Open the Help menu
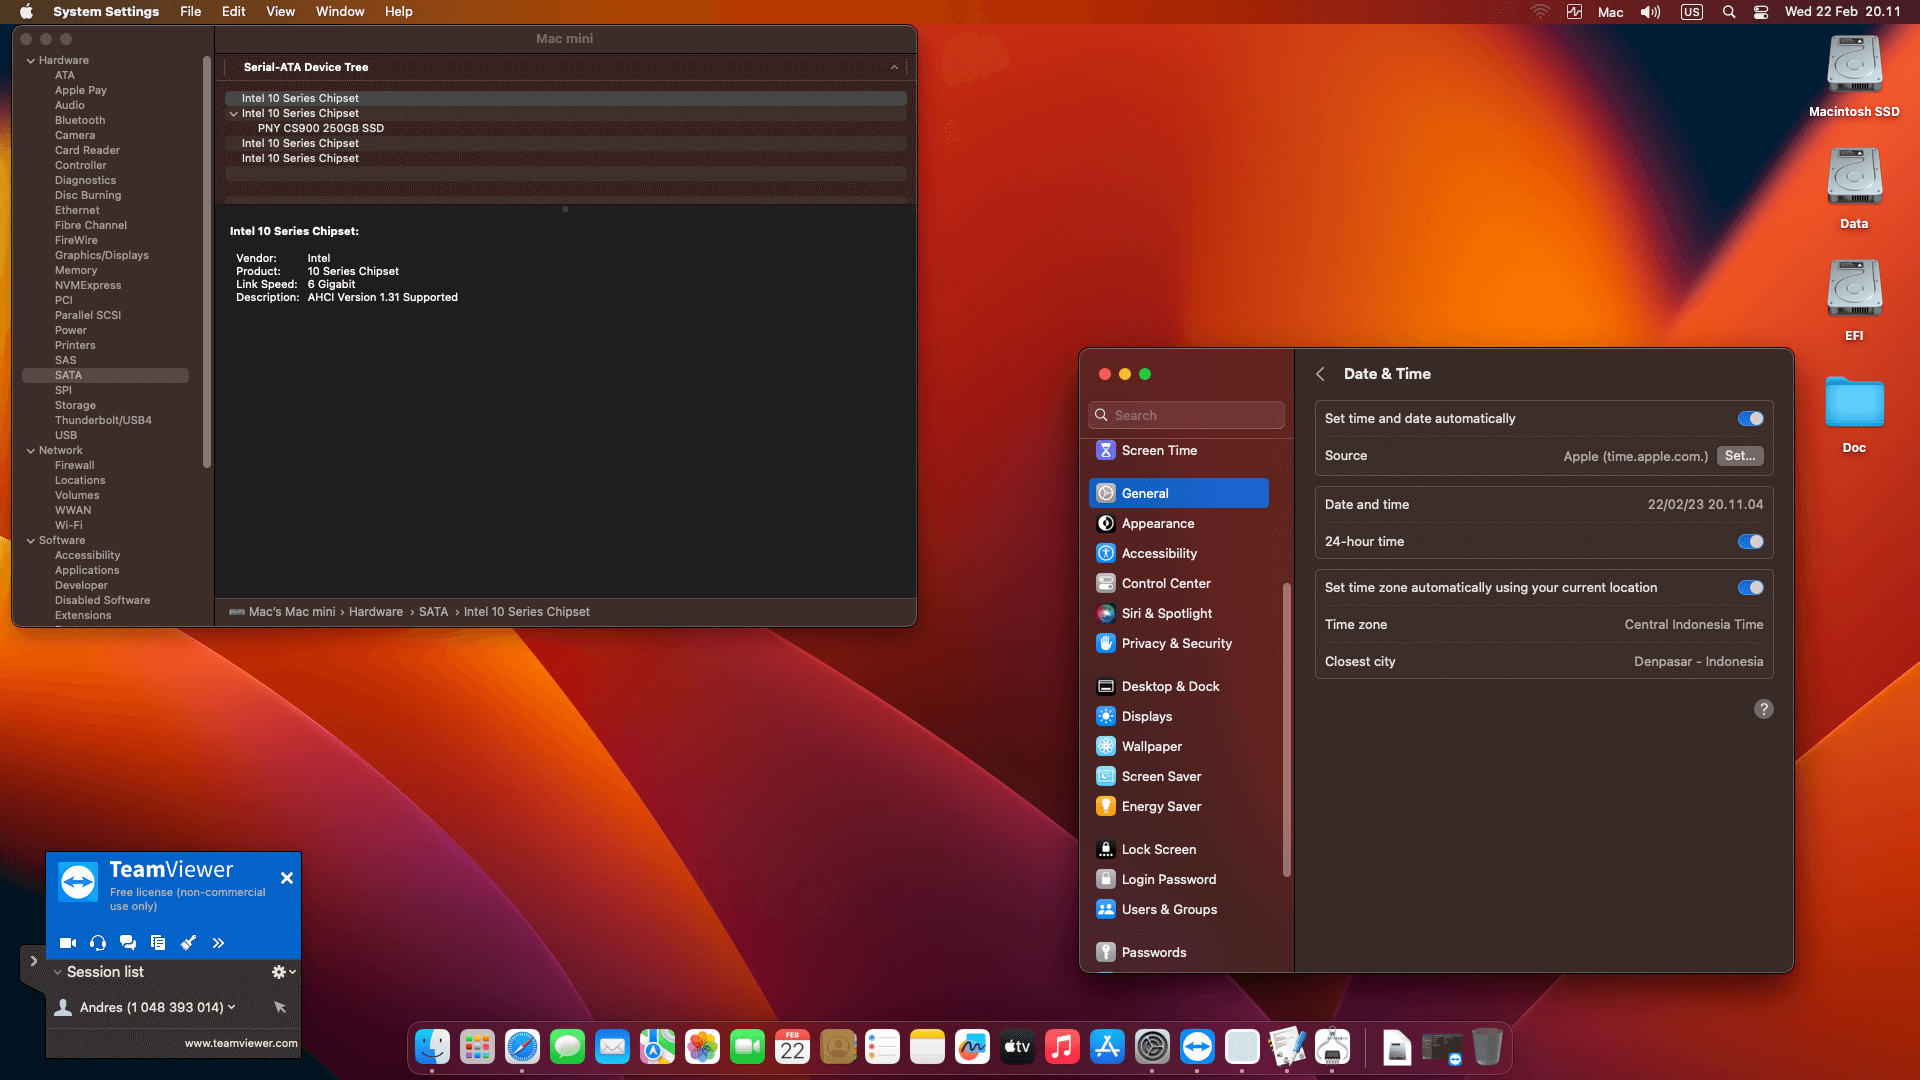 pyautogui.click(x=399, y=12)
